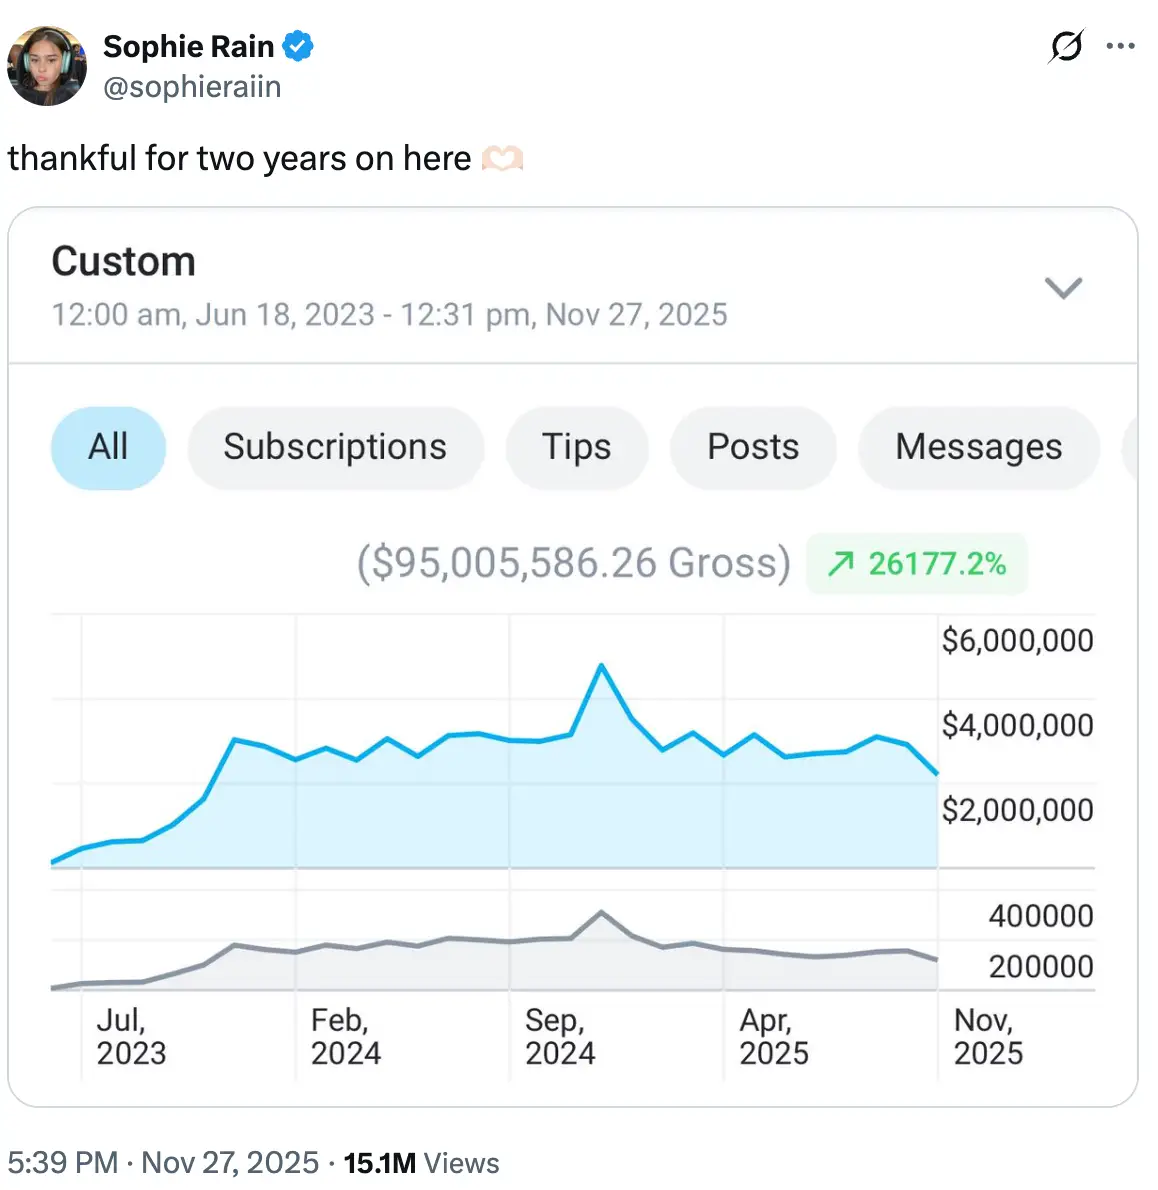
Task: Click the green upward arrow icon
Action: [x=840, y=564]
